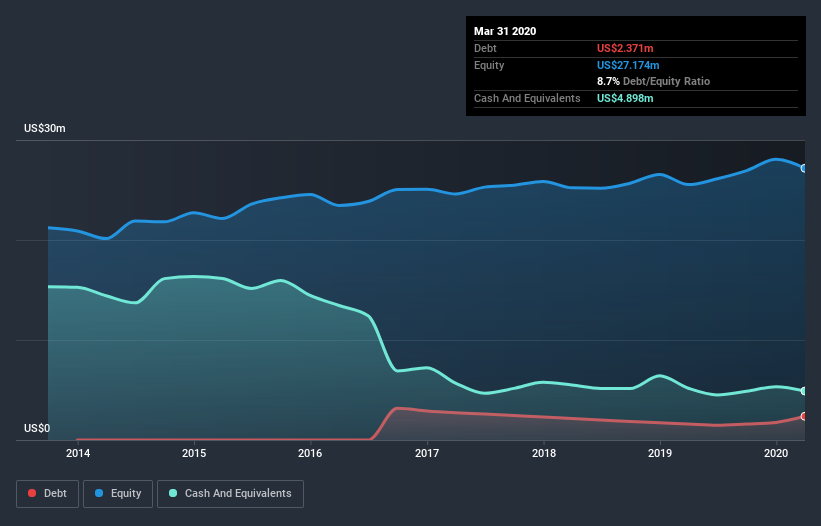821x526 pixels.
Task: Click the US$30m y-axis label
Action: pyautogui.click(x=45, y=128)
